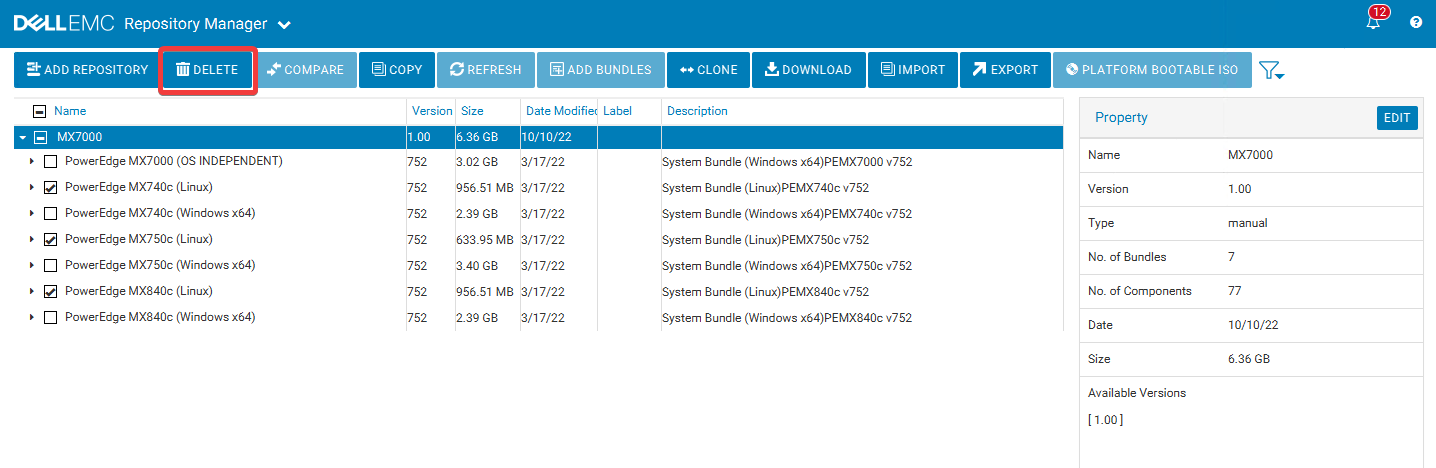1436x468 pixels.
Task: Click the Download toolbar button
Action: point(808,70)
